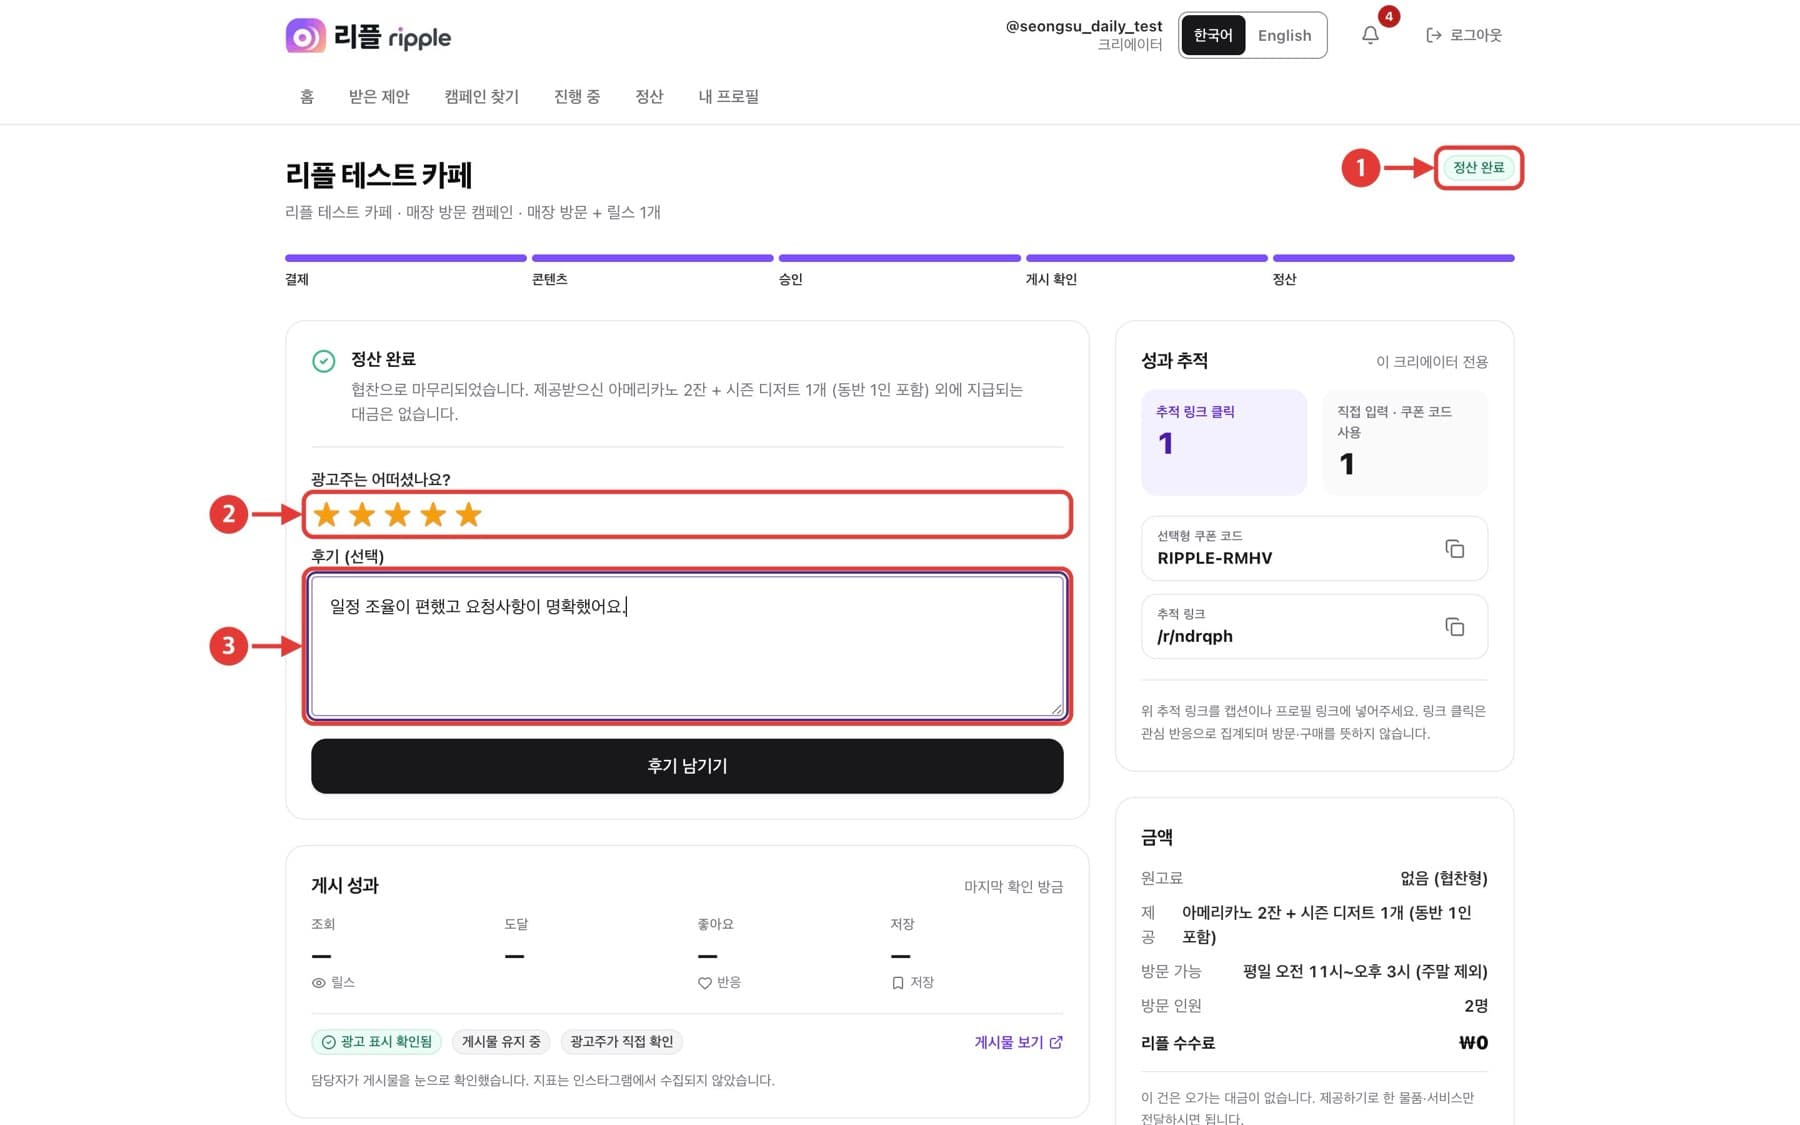1800x1125 pixels.
Task: Switch language to 한국어
Action: [1213, 35]
